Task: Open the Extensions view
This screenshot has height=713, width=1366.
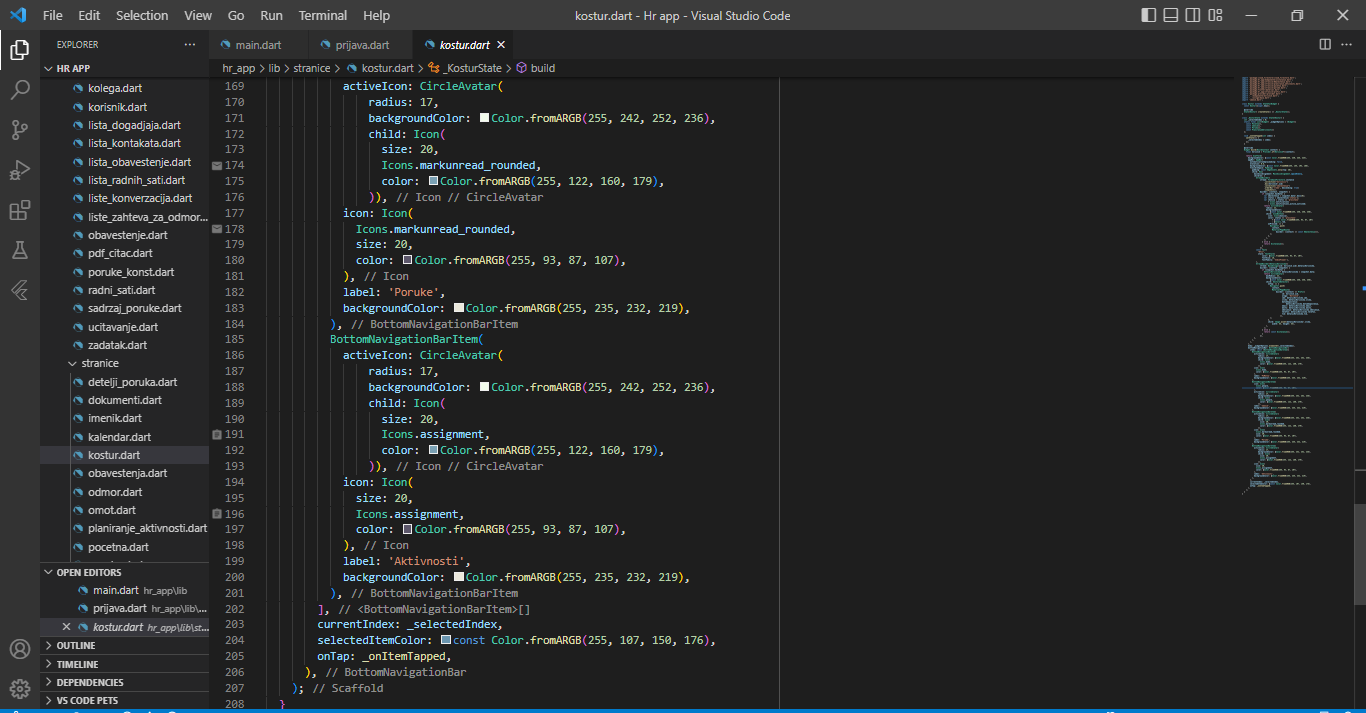Action: point(20,210)
